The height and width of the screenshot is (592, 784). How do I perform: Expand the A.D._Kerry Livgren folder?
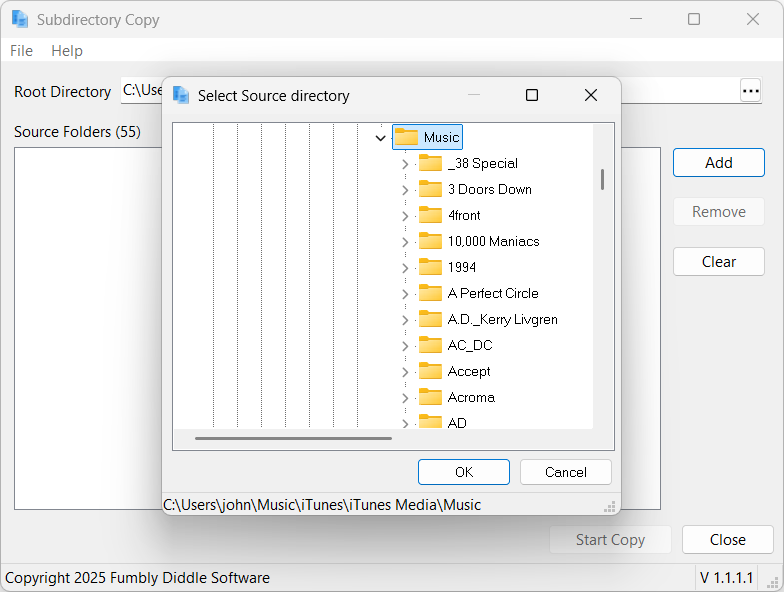(405, 320)
